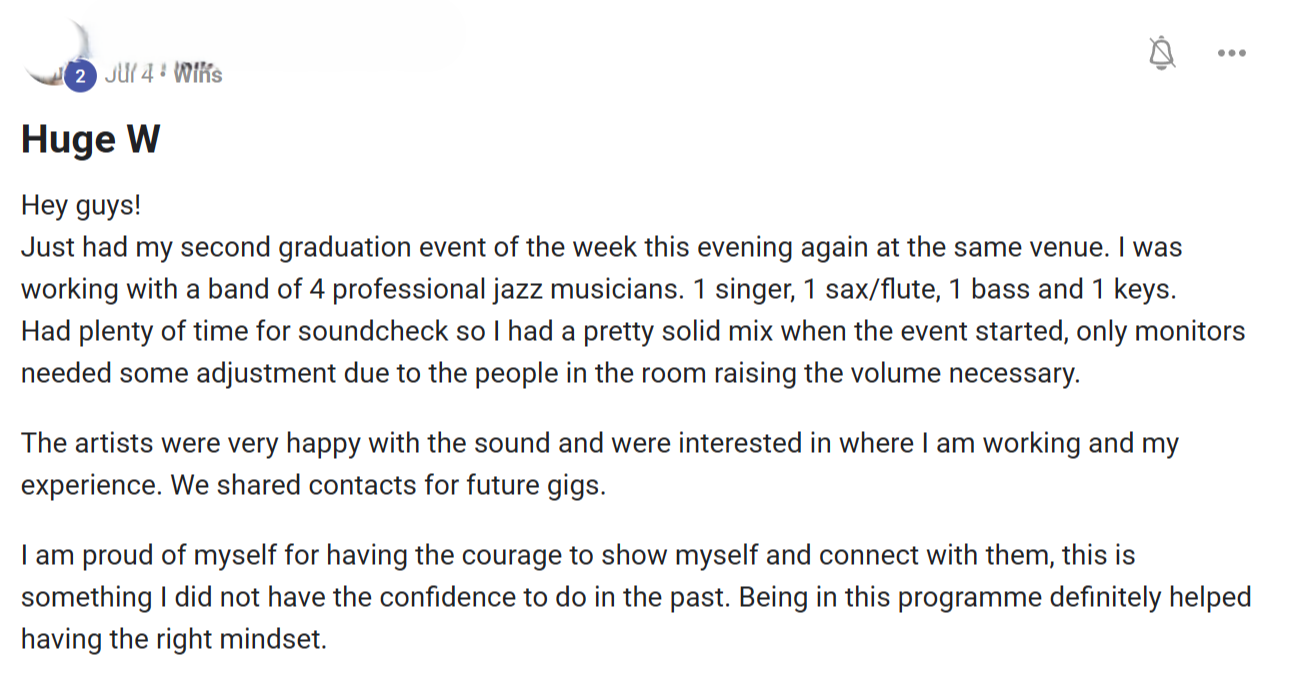Click the sentence 'We shared contacts for future gigs'

coord(388,485)
